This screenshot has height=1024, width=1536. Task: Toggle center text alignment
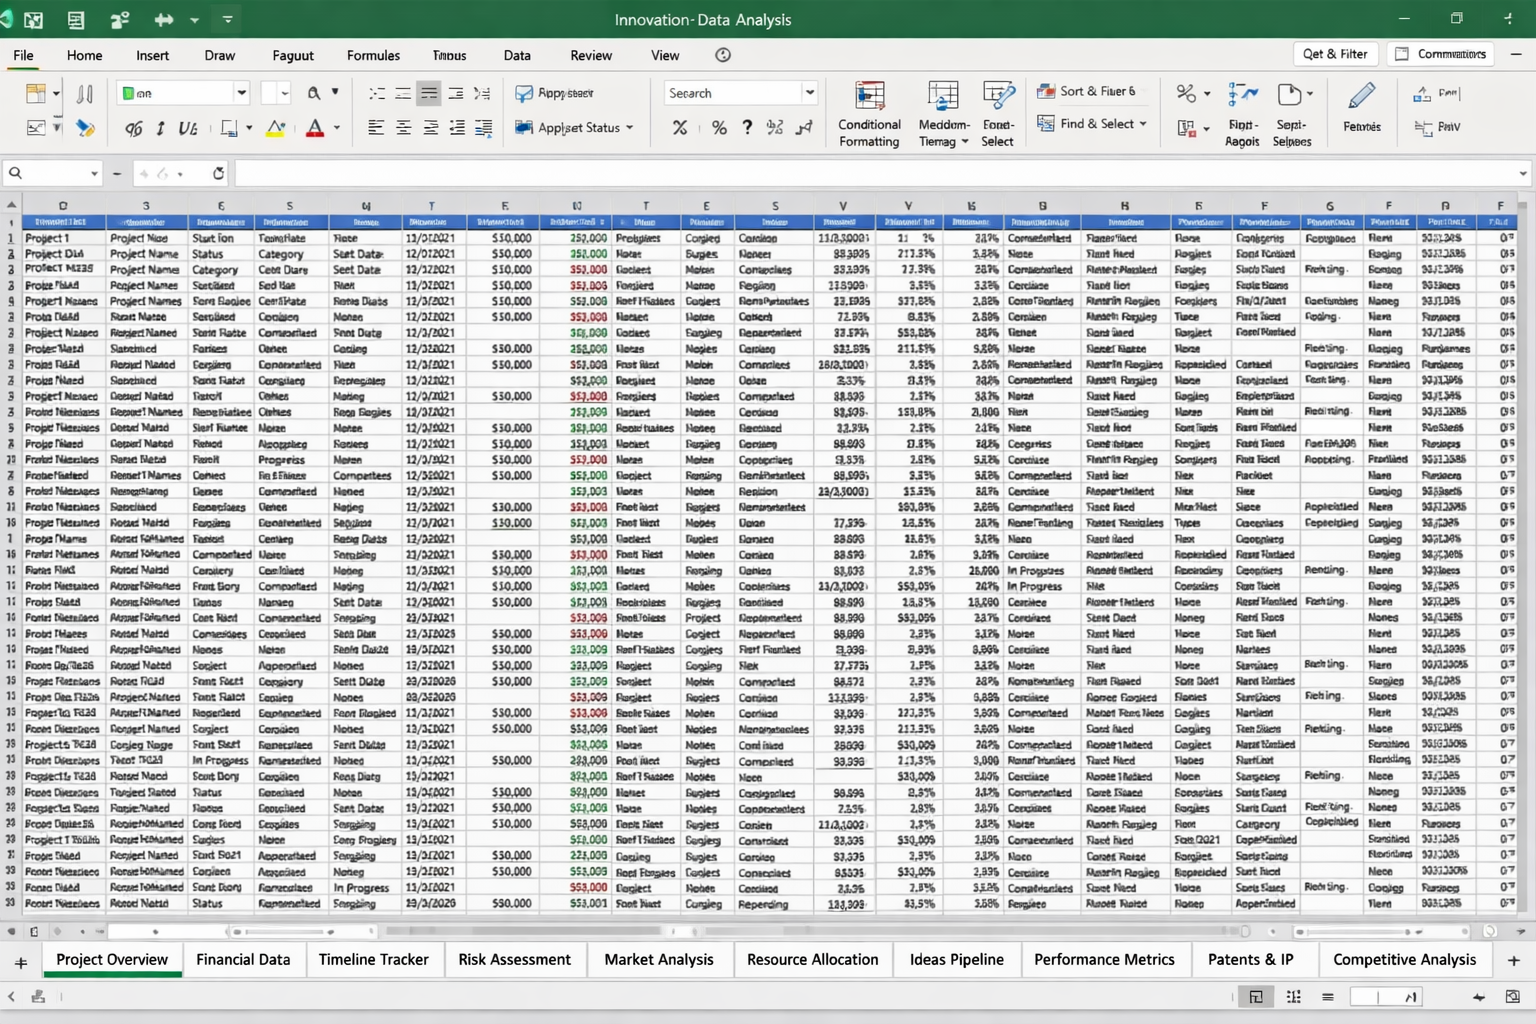pos(403,128)
